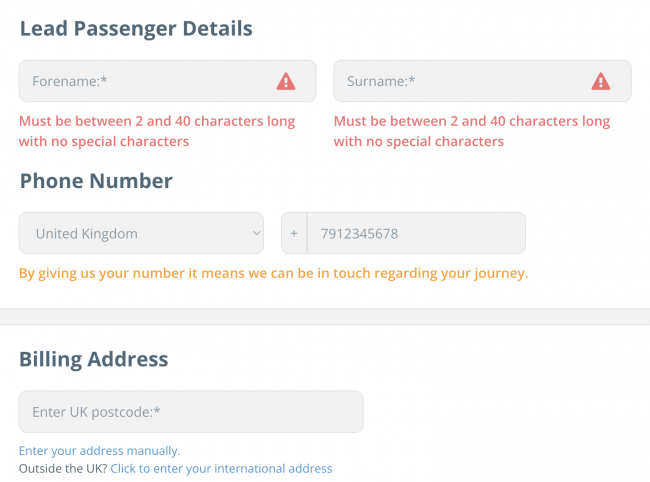Open the United Kingdom country dropdown

point(141,233)
